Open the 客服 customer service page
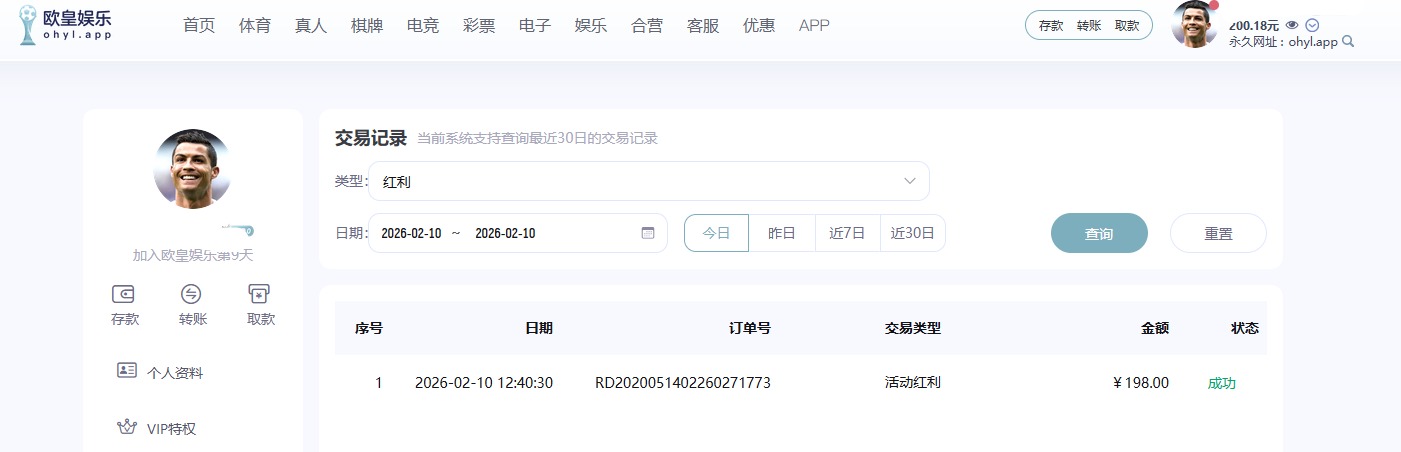This screenshot has height=452, width=1401. click(703, 26)
